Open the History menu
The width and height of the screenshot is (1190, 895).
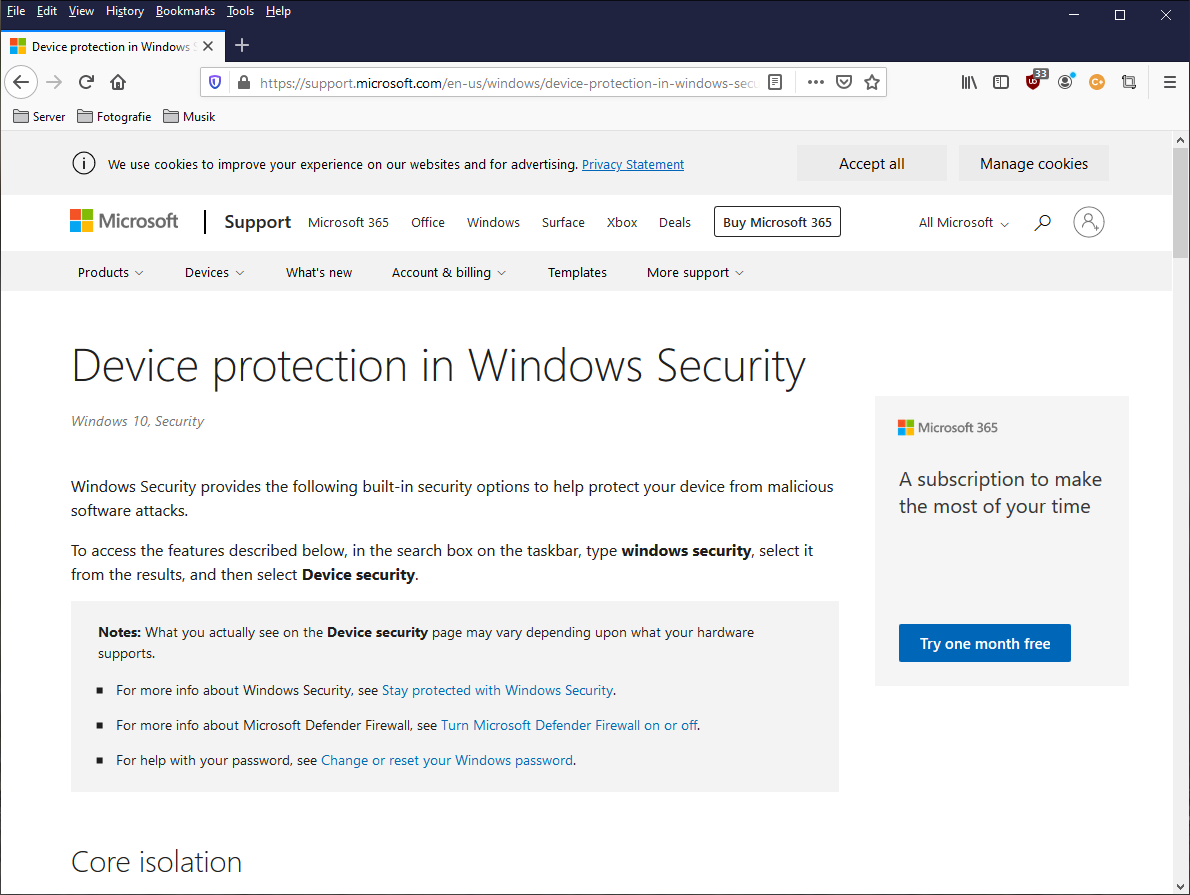(x=124, y=11)
